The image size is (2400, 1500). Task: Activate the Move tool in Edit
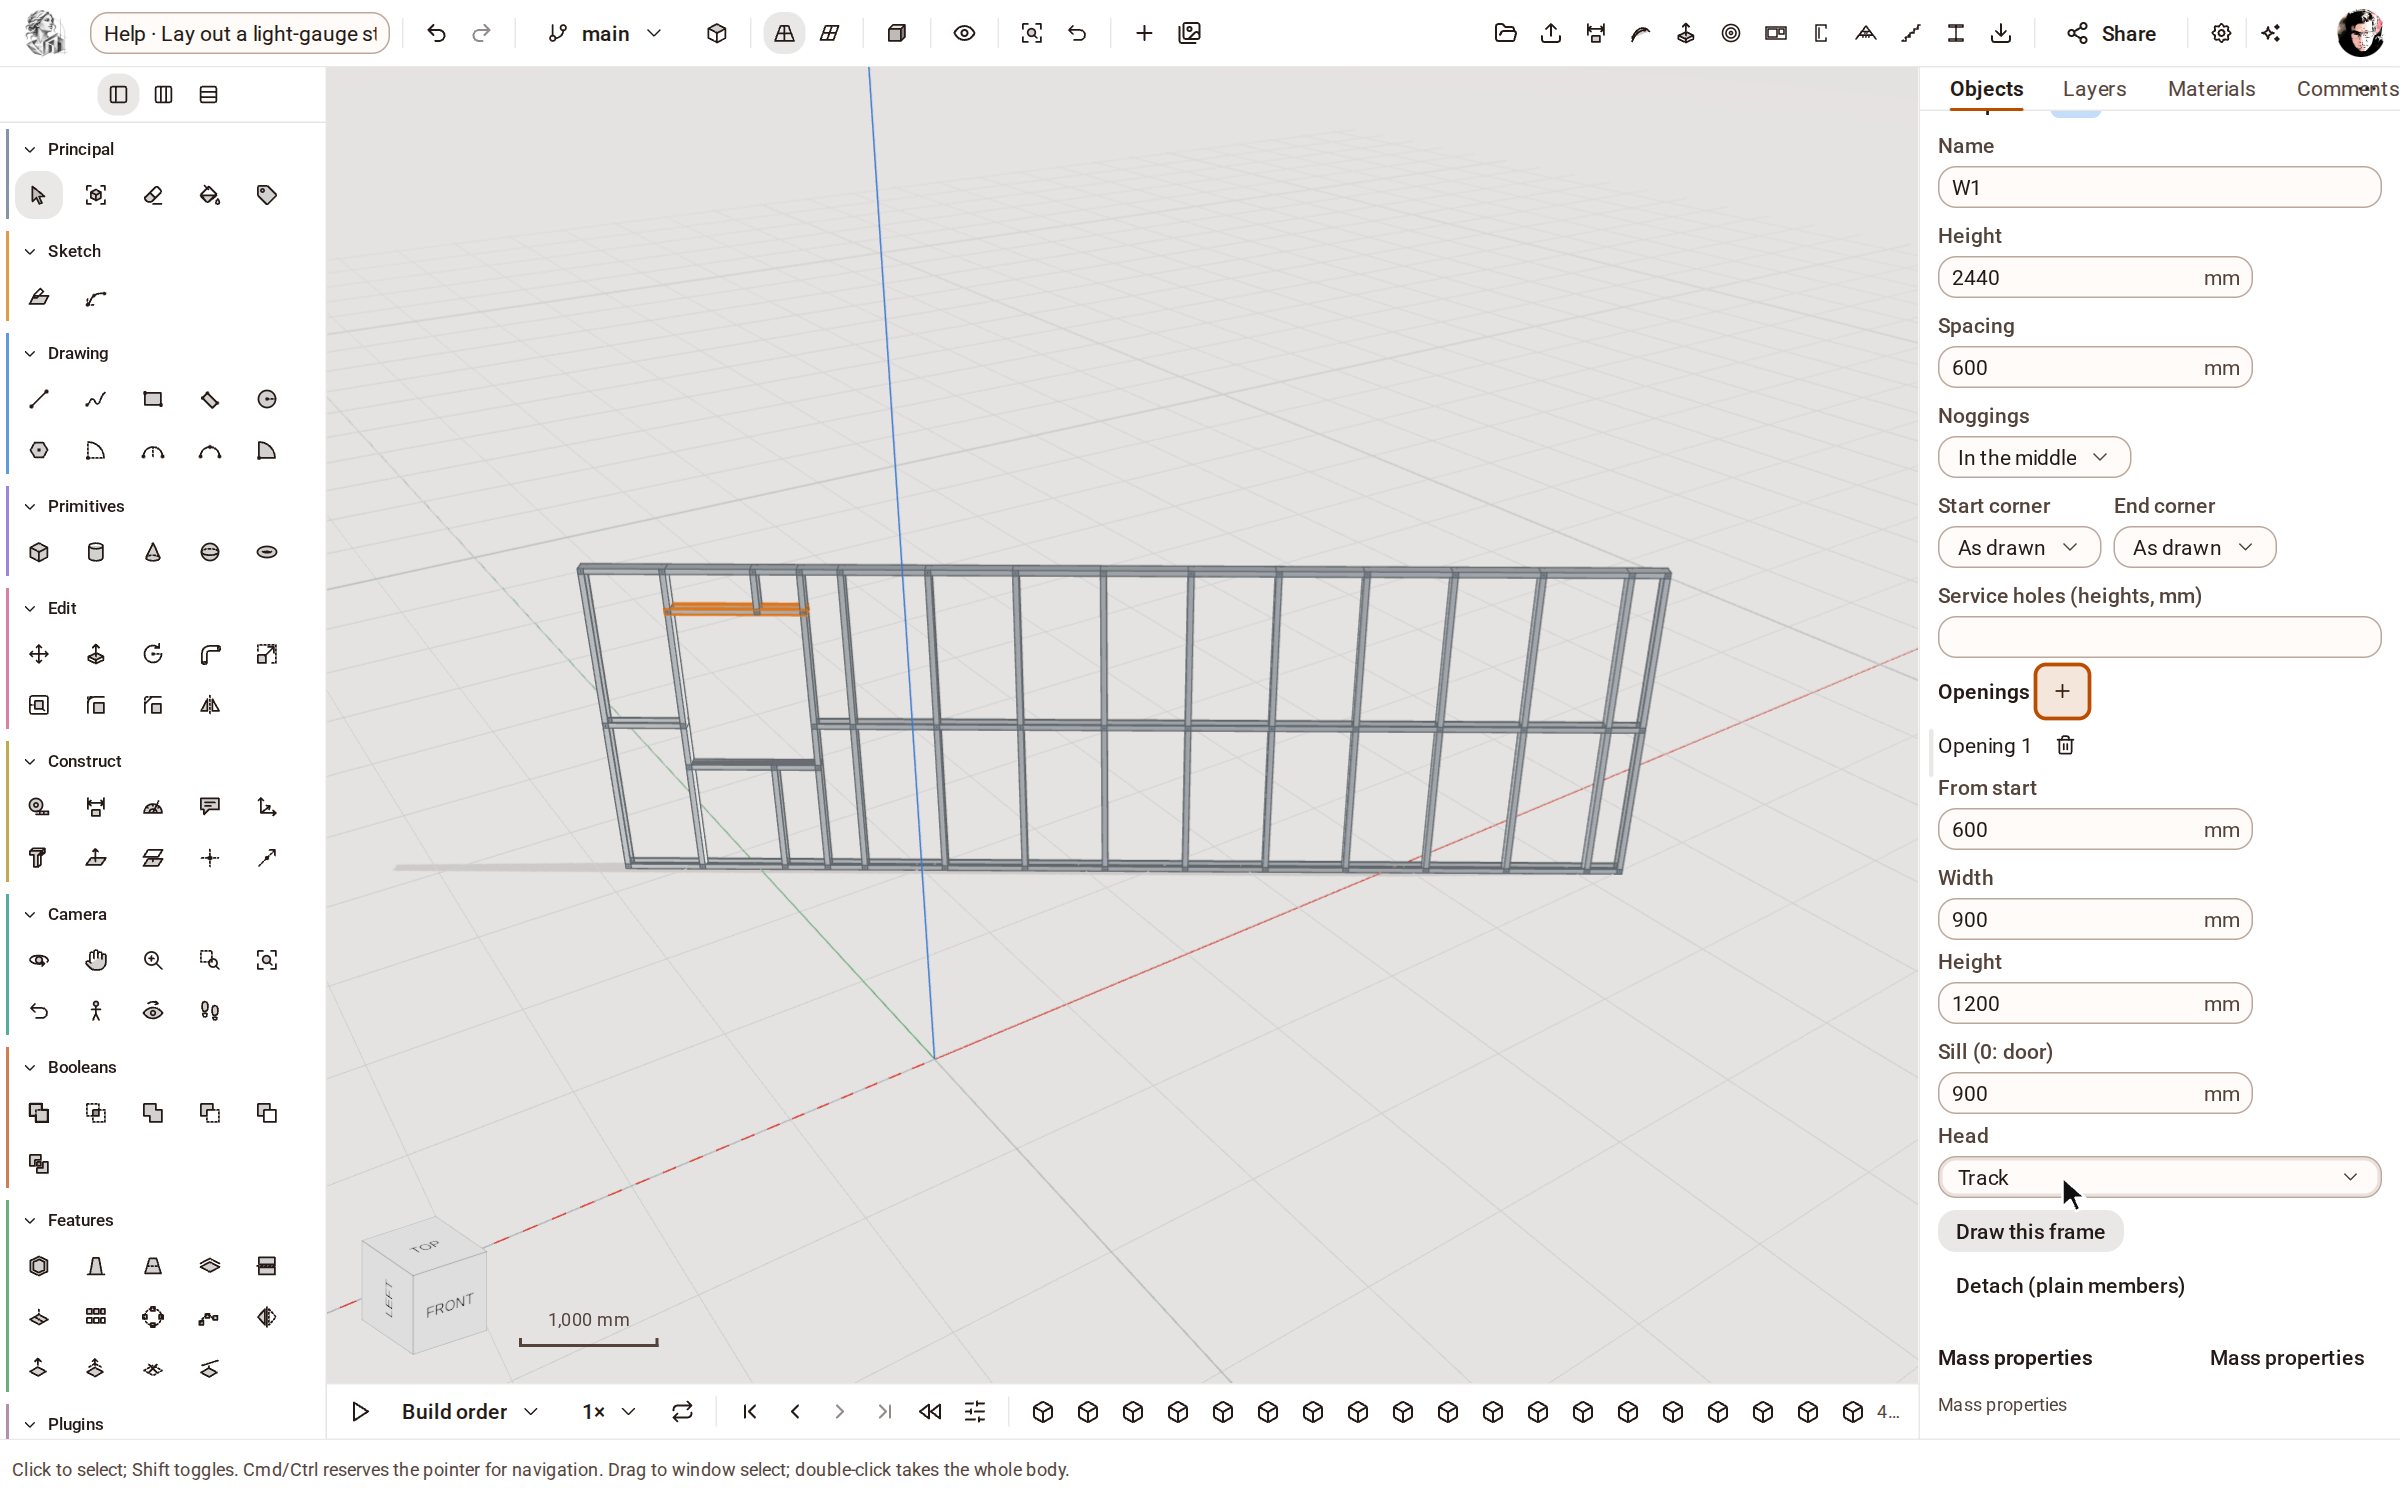click(39, 654)
